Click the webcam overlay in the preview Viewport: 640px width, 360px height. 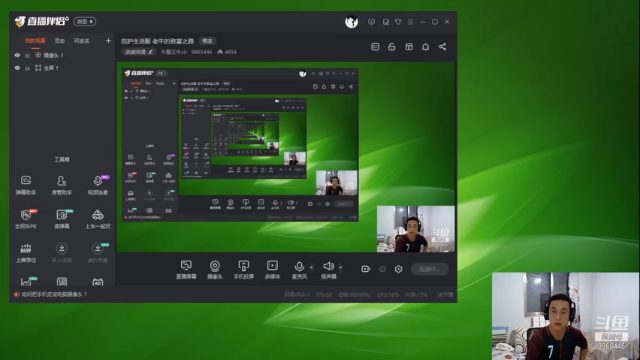tap(416, 229)
